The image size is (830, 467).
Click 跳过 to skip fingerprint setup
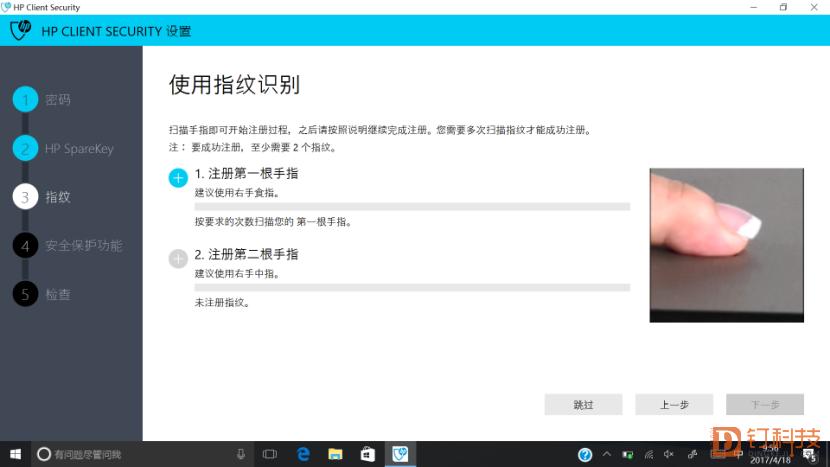click(583, 405)
